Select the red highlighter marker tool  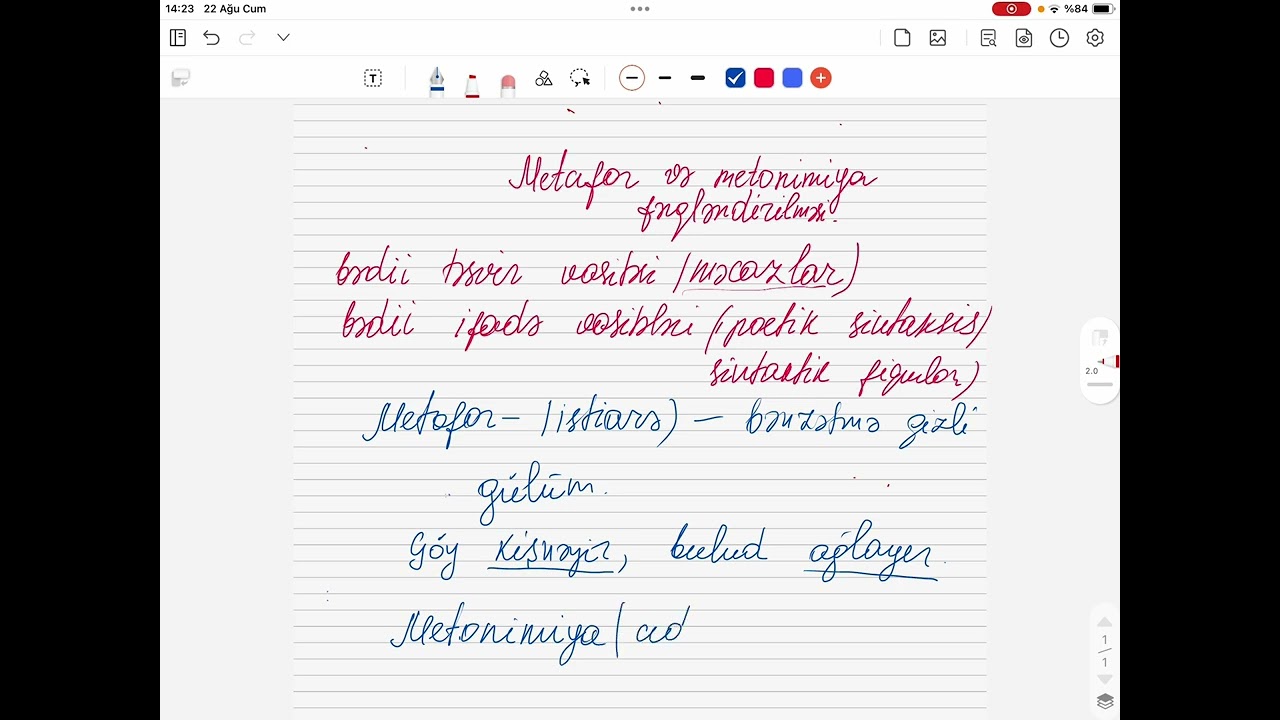click(472, 84)
